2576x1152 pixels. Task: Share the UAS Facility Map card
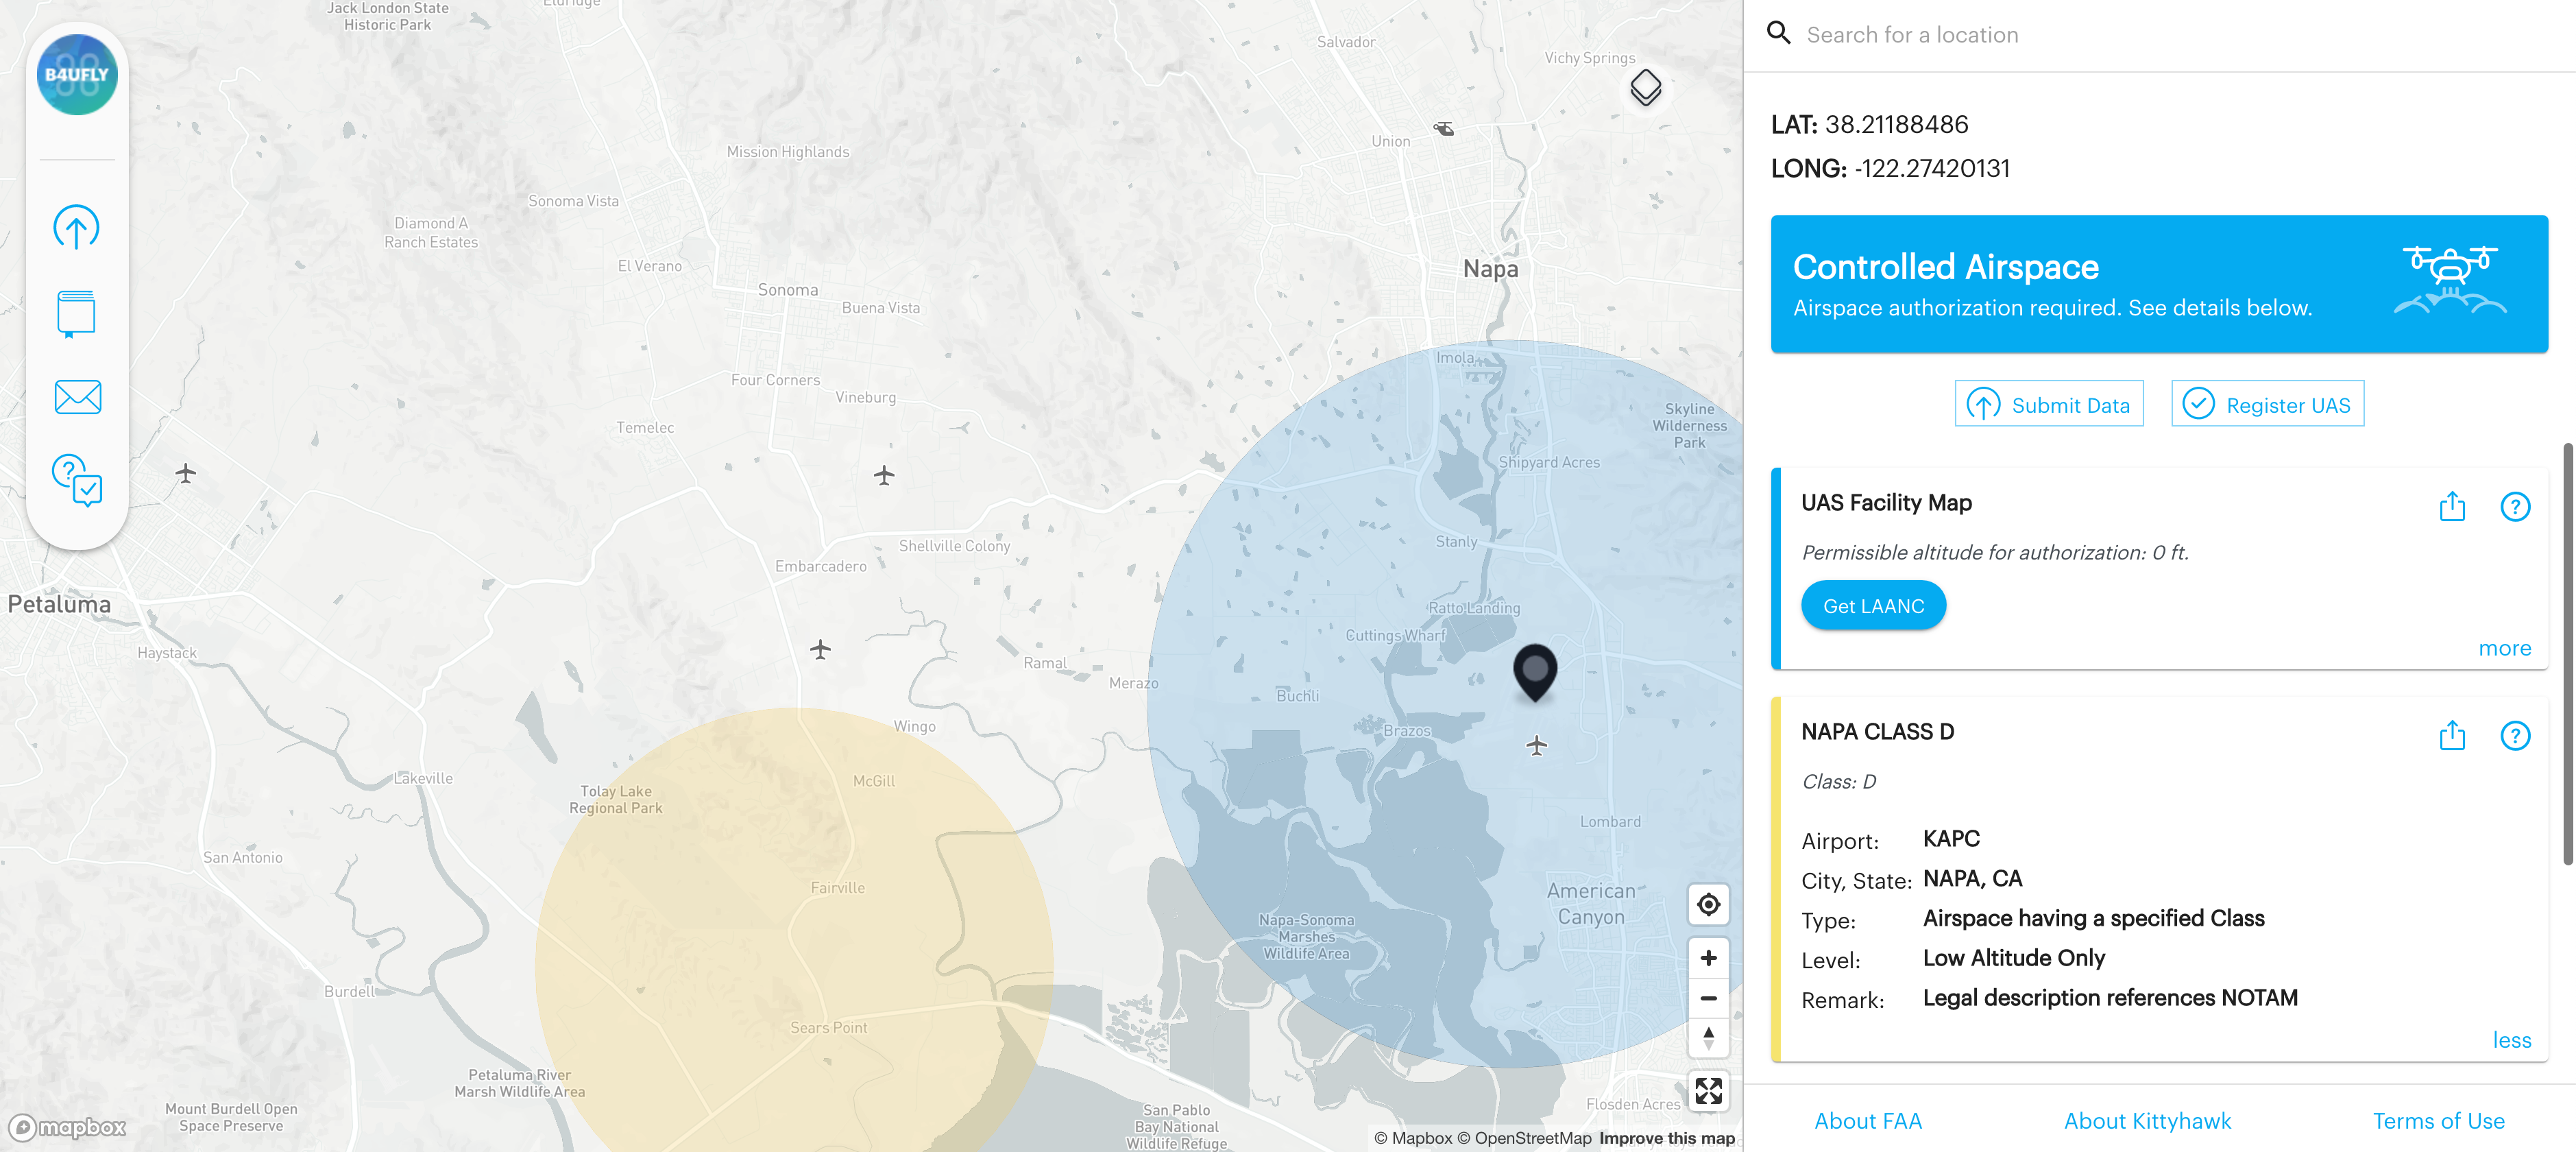[2452, 507]
